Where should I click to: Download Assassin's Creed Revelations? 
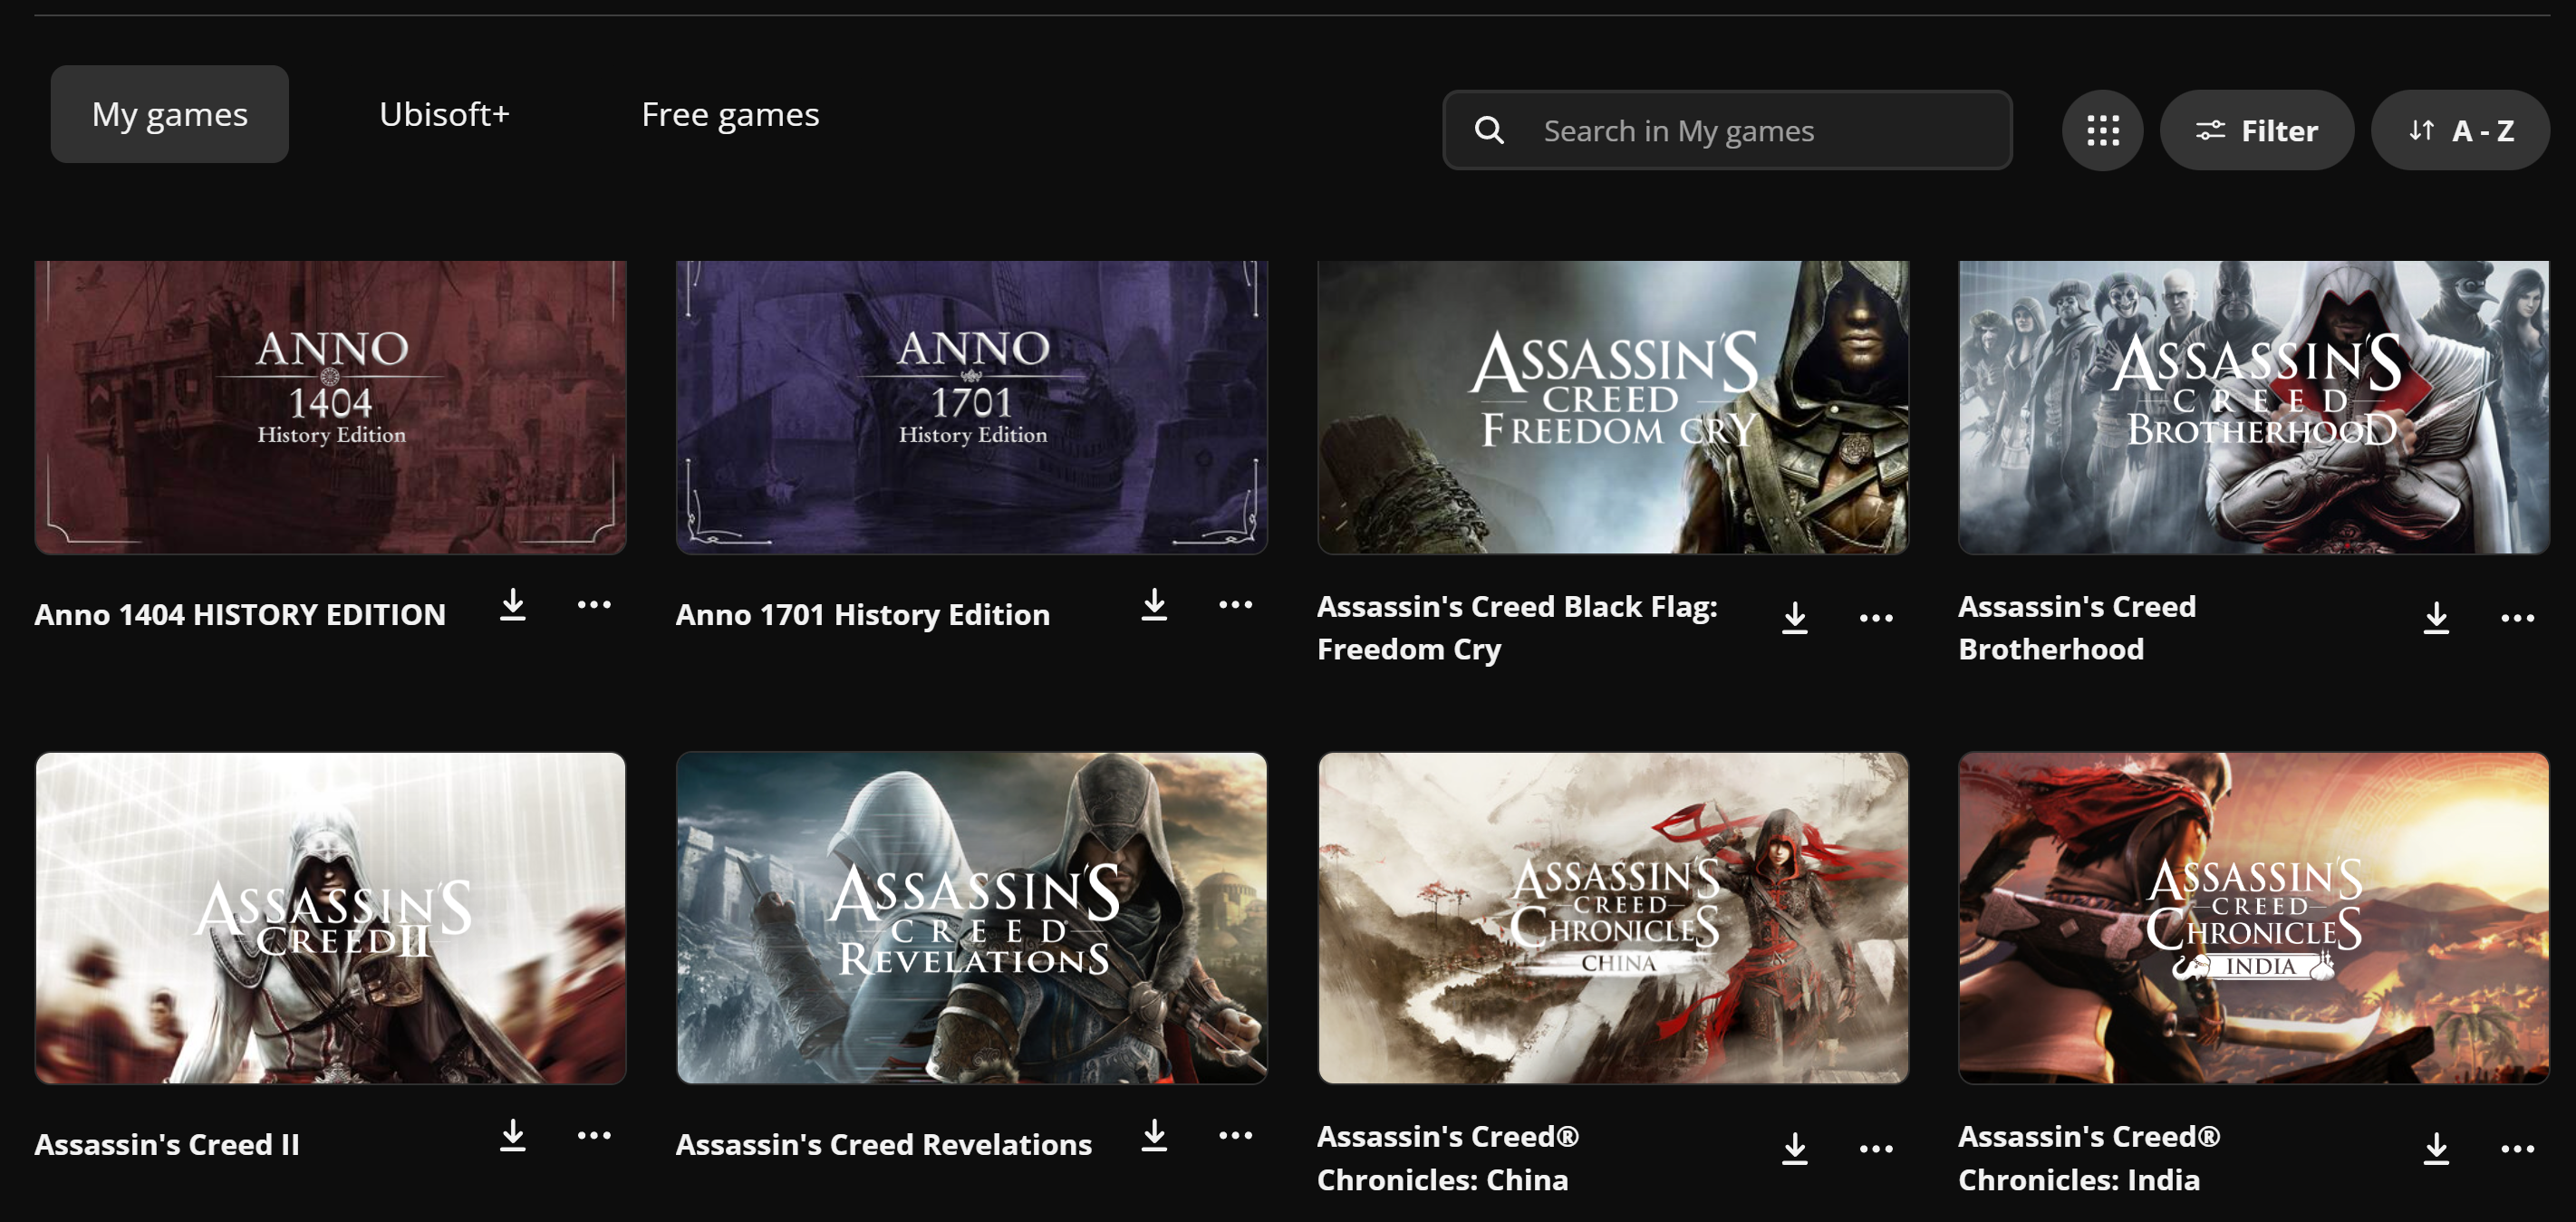pos(1154,1136)
